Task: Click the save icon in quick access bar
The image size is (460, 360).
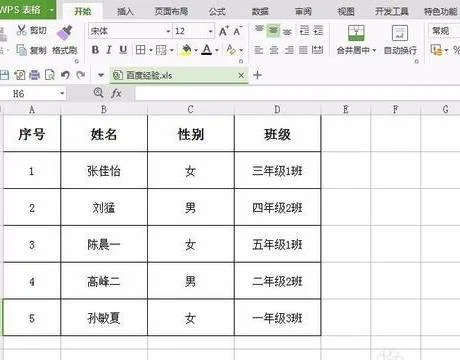Action: [x=4, y=75]
